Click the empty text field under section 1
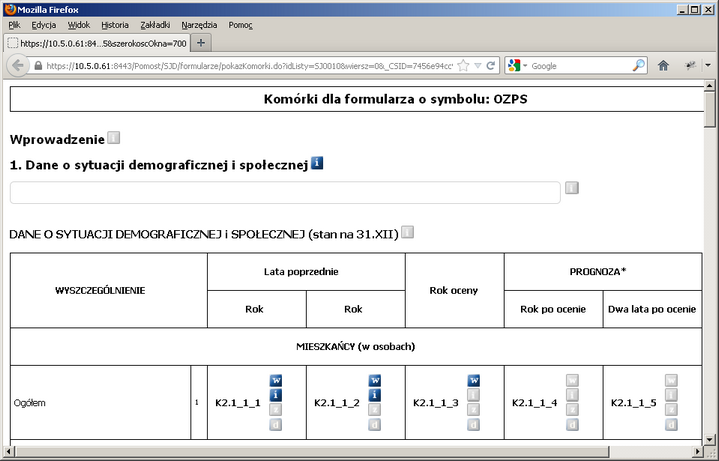 click(x=284, y=192)
